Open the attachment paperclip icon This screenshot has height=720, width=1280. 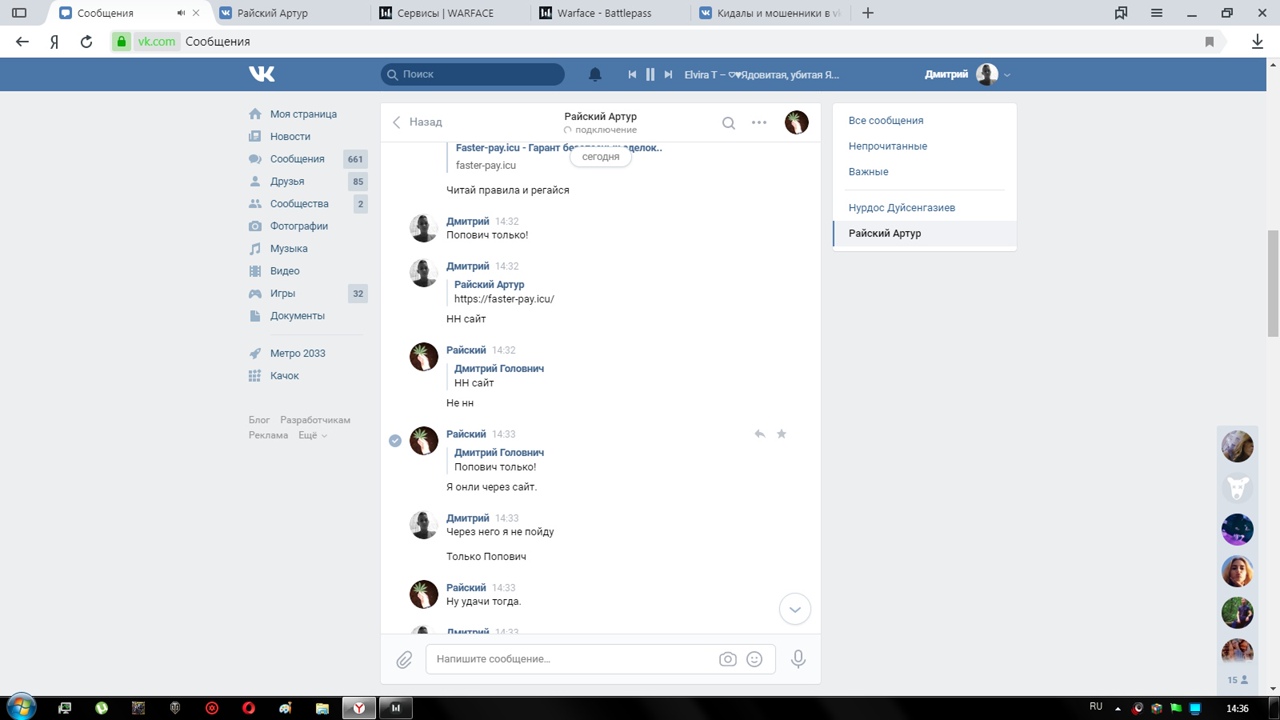[x=404, y=659]
